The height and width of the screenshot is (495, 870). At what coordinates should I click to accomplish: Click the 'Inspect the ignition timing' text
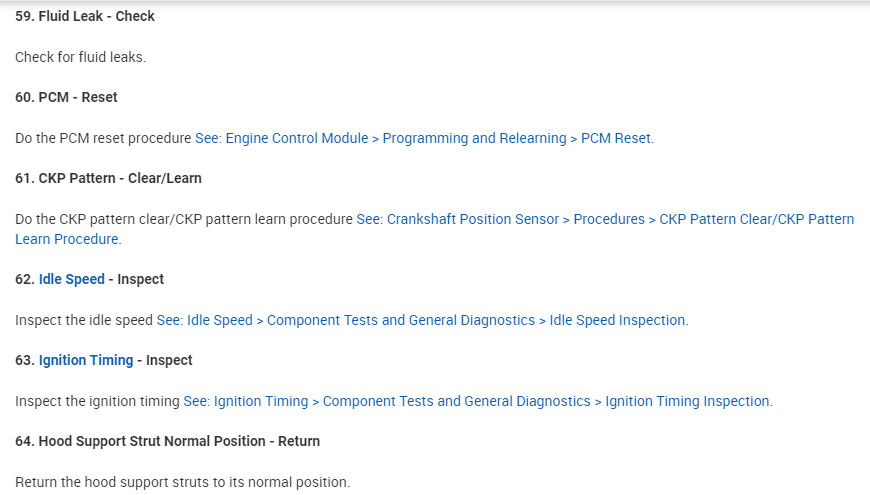(97, 401)
